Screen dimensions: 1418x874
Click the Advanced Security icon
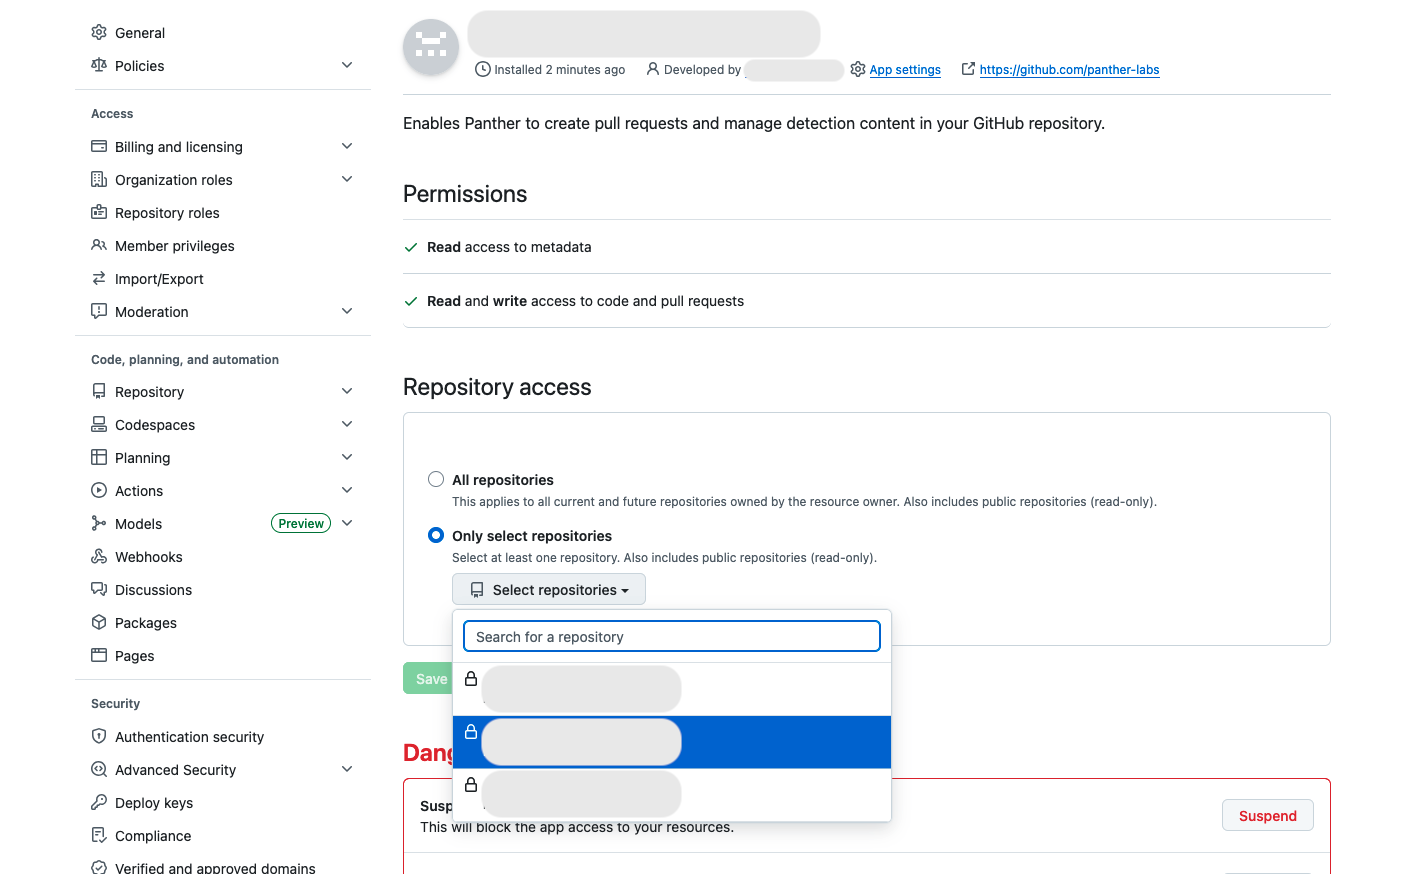click(99, 769)
